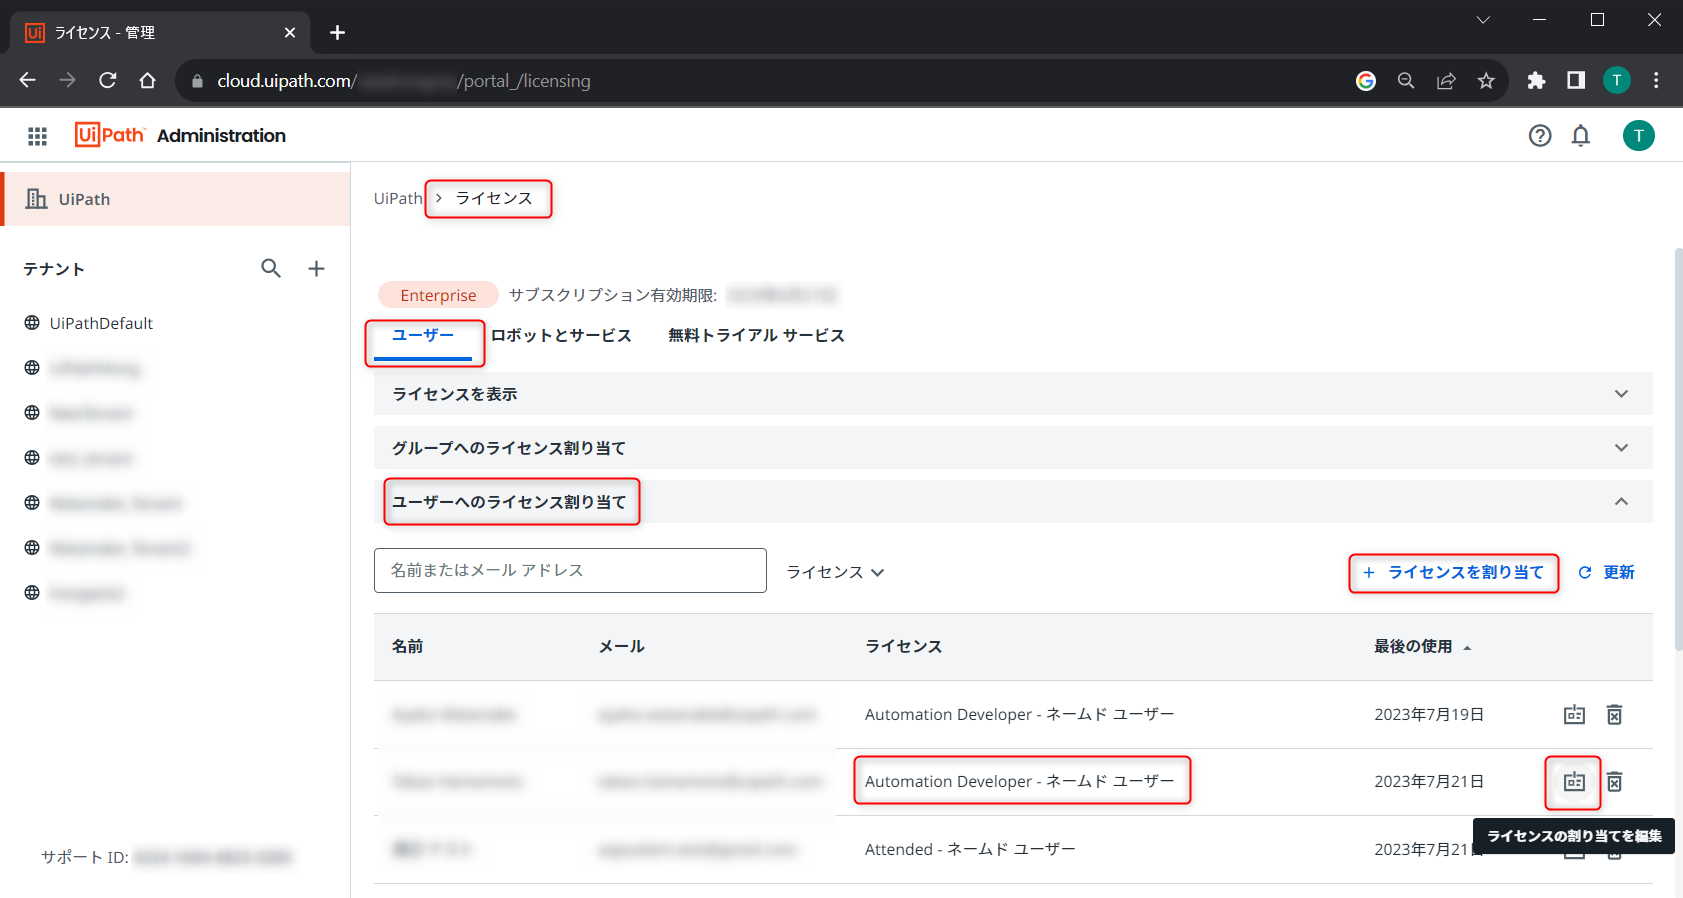Switch to the 無料トライアル サービス tab
The width and height of the screenshot is (1683, 898).
pyautogui.click(x=756, y=336)
